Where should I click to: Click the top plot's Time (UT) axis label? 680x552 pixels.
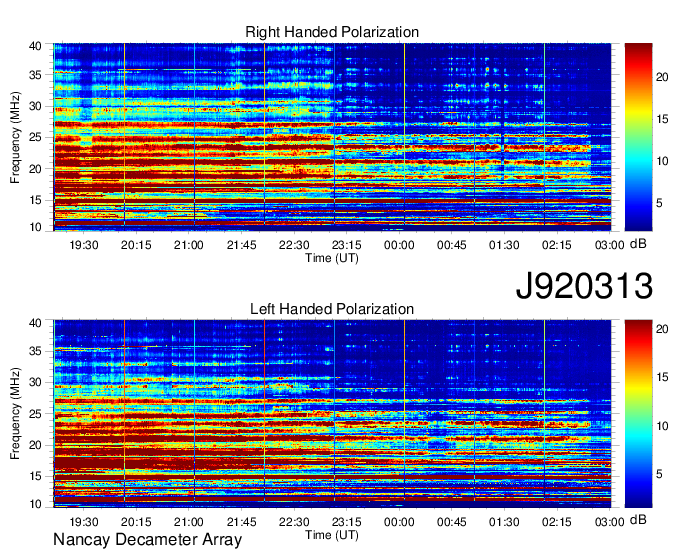[x=332, y=258]
